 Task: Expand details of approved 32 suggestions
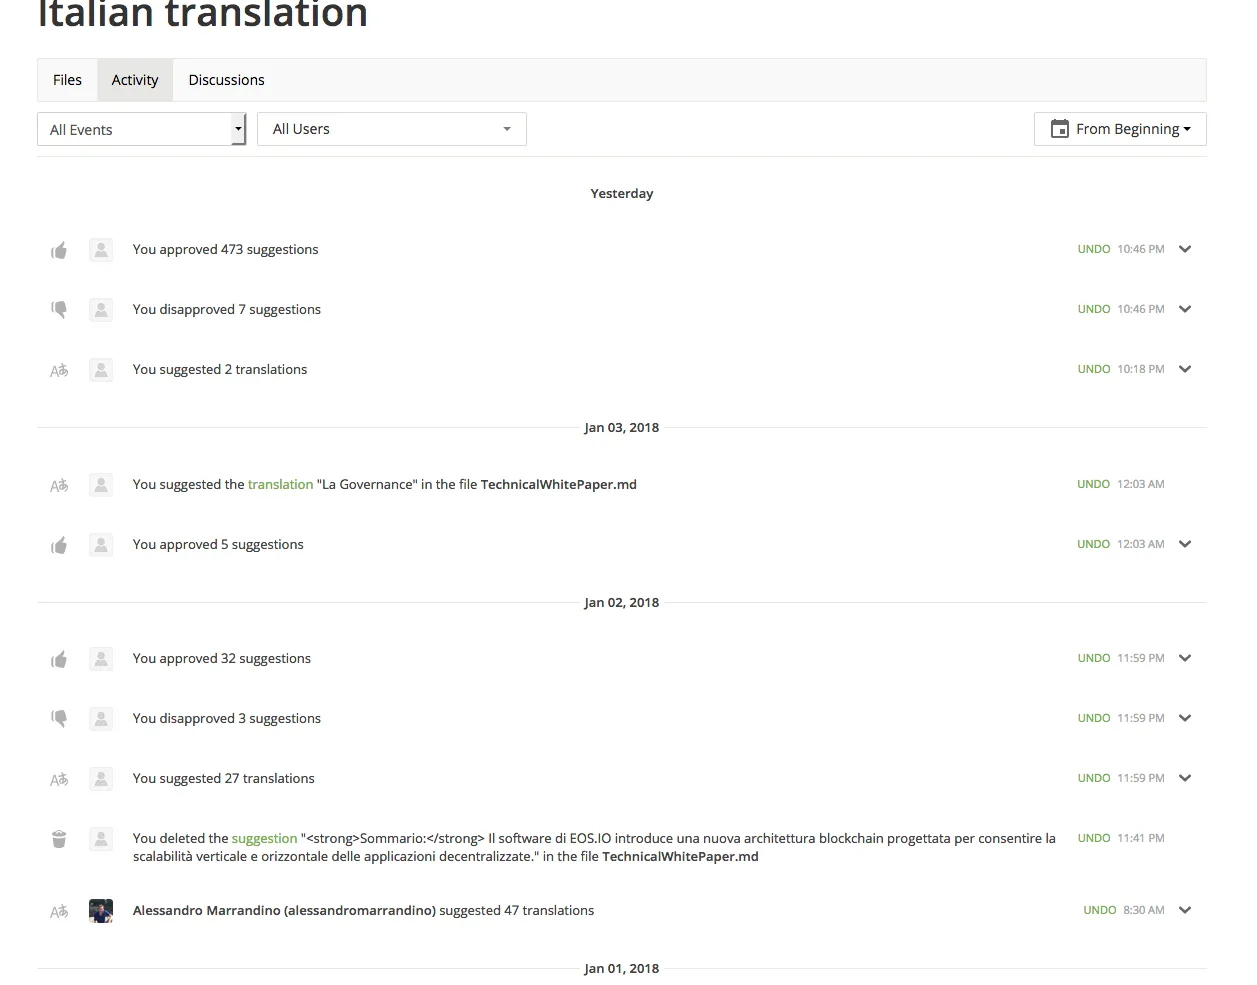tap(1185, 658)
